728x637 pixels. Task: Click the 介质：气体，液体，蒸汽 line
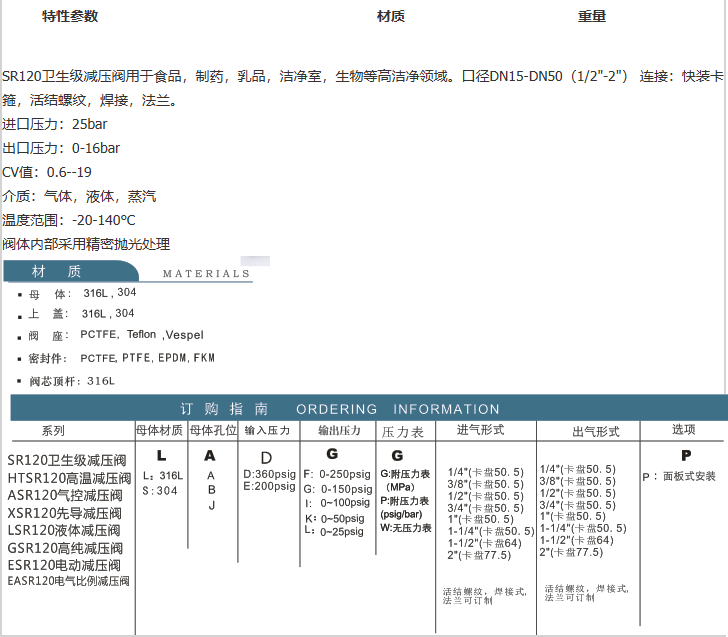click(x=79, y=196)
